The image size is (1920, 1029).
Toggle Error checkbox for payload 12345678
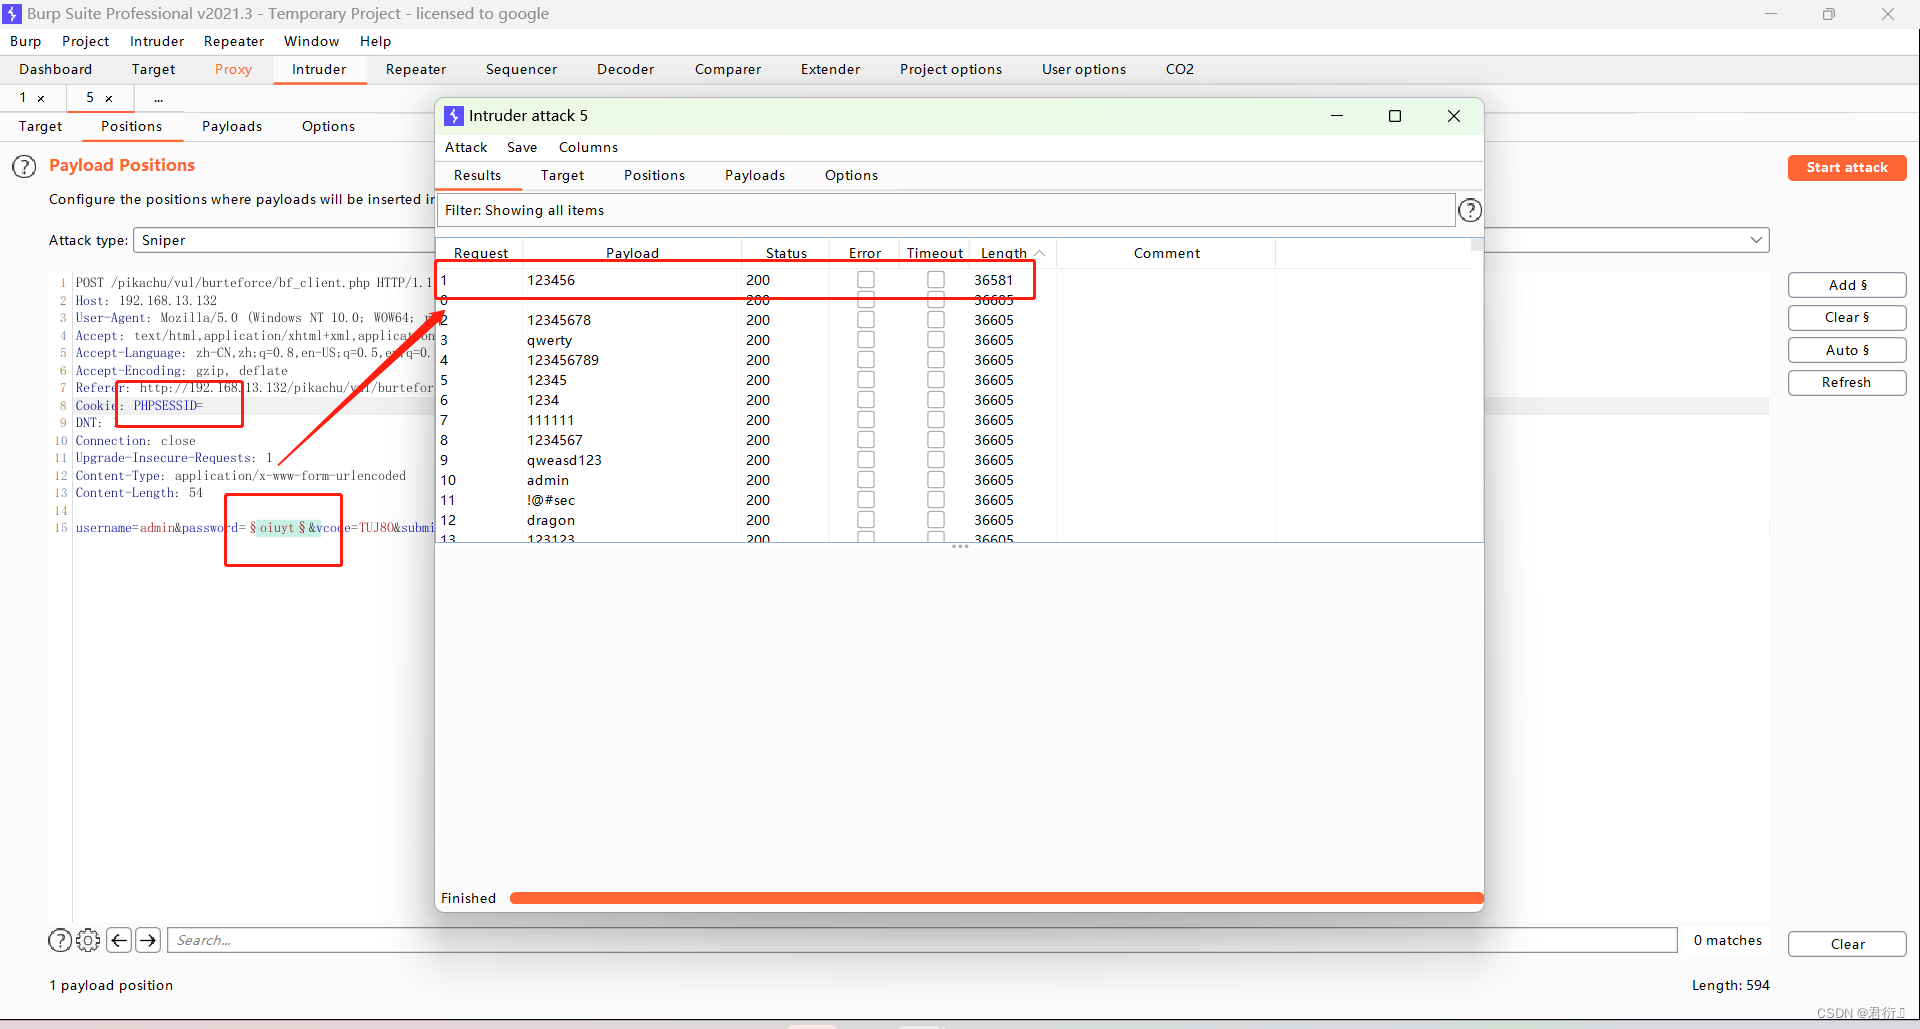point(866,320)
